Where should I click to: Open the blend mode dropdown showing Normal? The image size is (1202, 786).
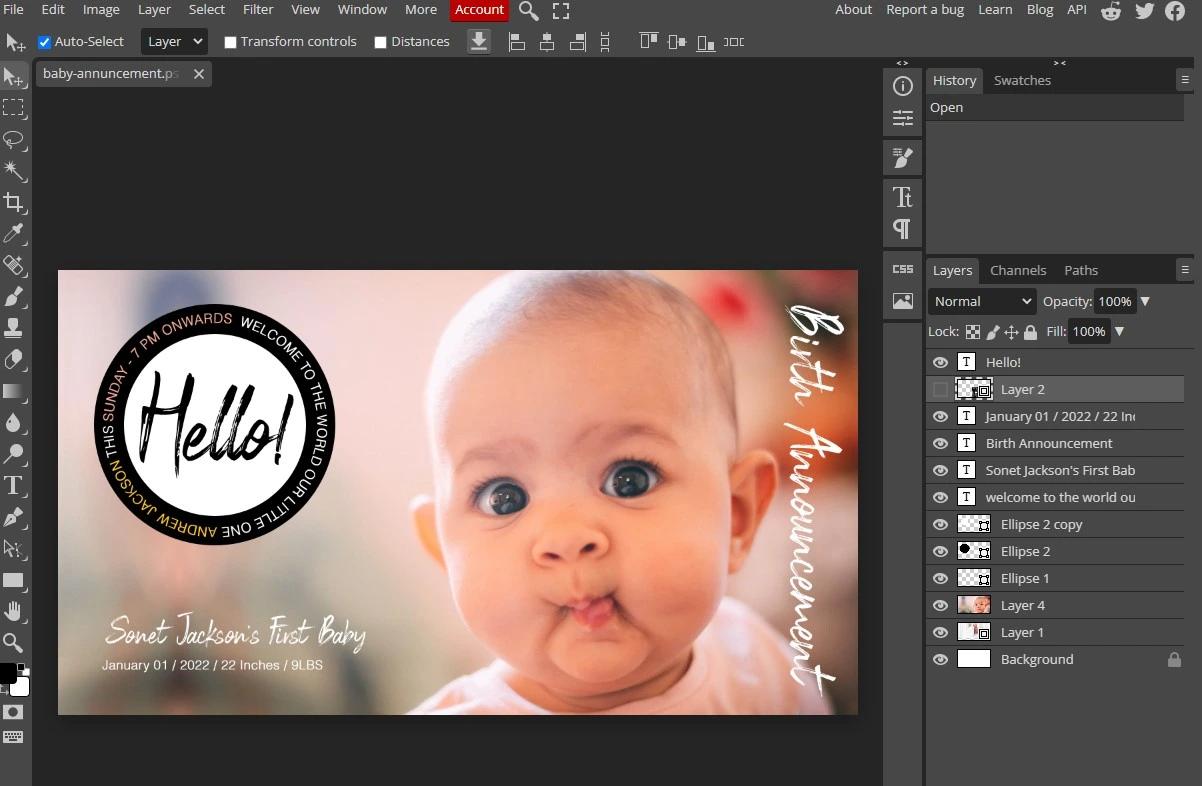click(981, 301)
